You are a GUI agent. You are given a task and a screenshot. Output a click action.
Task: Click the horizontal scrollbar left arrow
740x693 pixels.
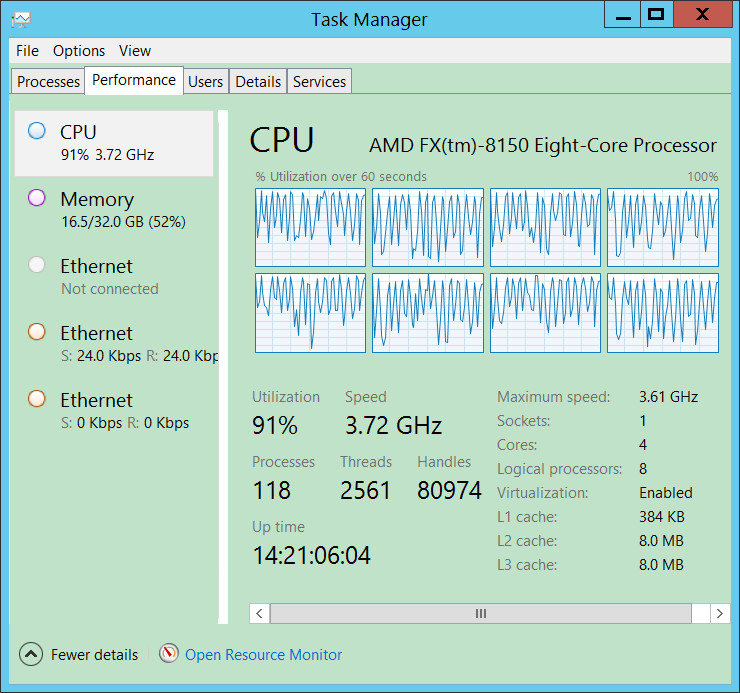tap(259, 613)
